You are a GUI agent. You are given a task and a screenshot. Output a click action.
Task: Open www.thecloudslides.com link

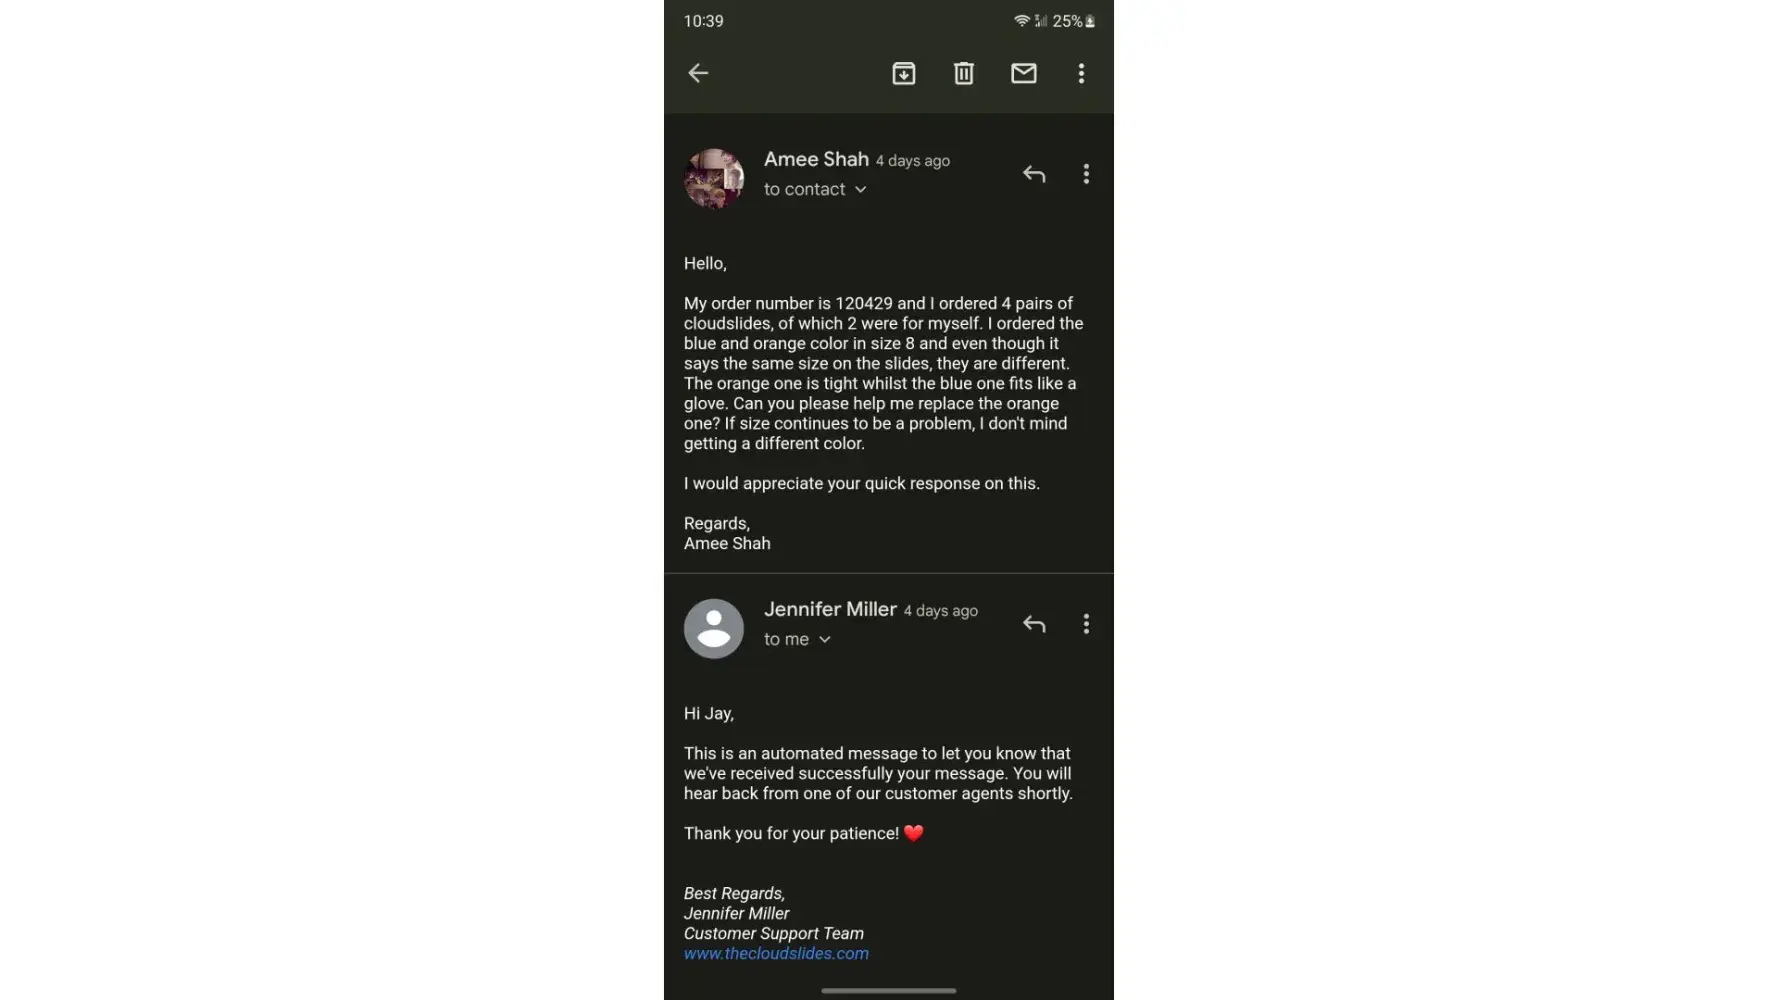click(776, 953)
